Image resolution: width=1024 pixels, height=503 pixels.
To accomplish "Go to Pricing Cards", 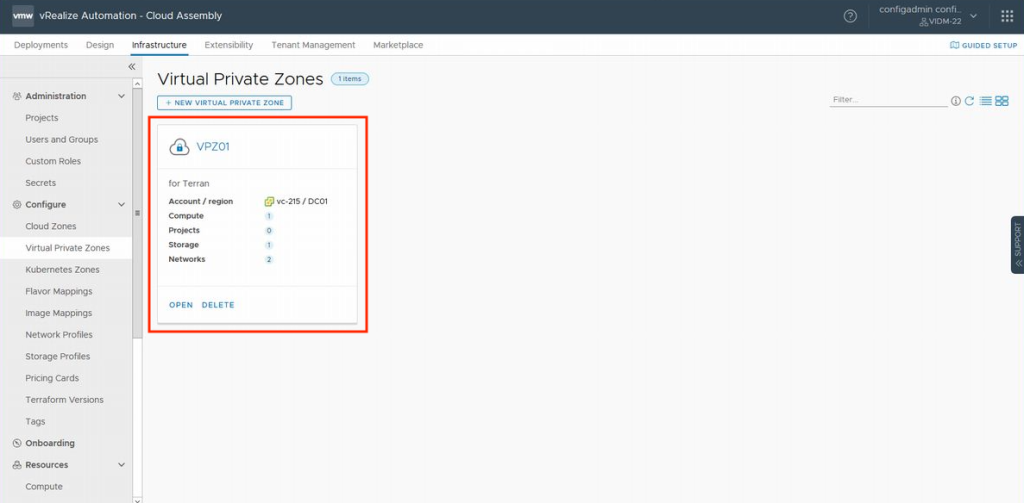I will coord(52,378).
